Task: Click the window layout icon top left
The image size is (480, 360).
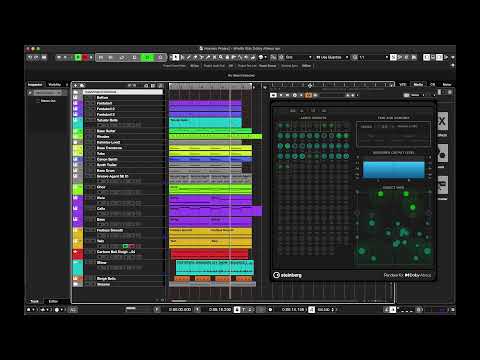Action: [x=44, y=57]
